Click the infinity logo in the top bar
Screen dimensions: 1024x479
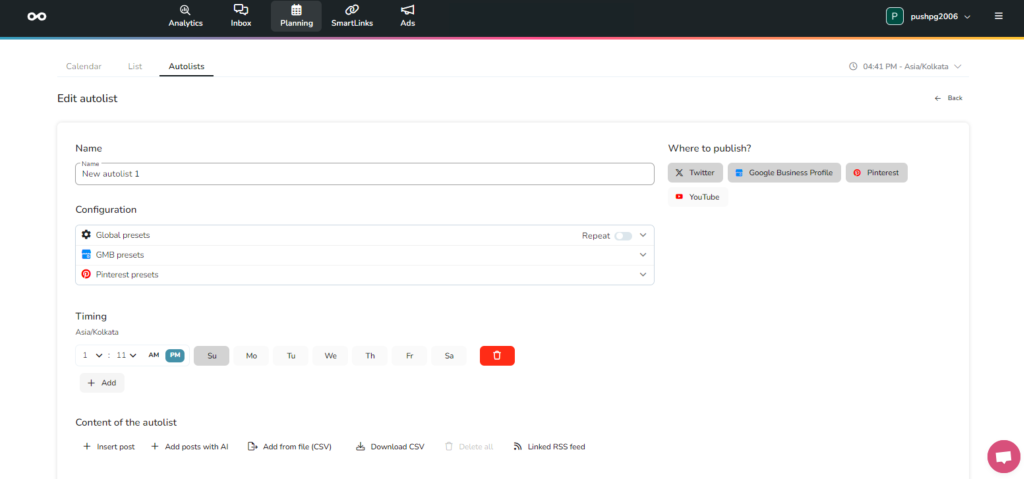point(37,16)
